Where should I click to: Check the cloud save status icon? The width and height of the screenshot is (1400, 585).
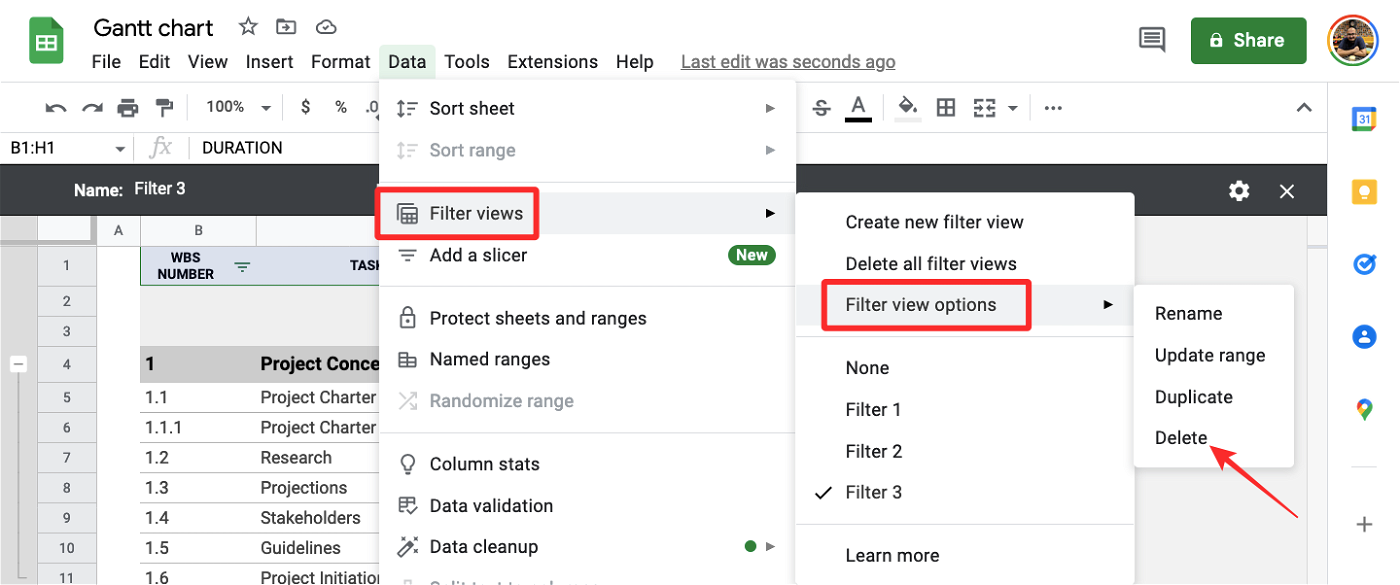[325, 27]
